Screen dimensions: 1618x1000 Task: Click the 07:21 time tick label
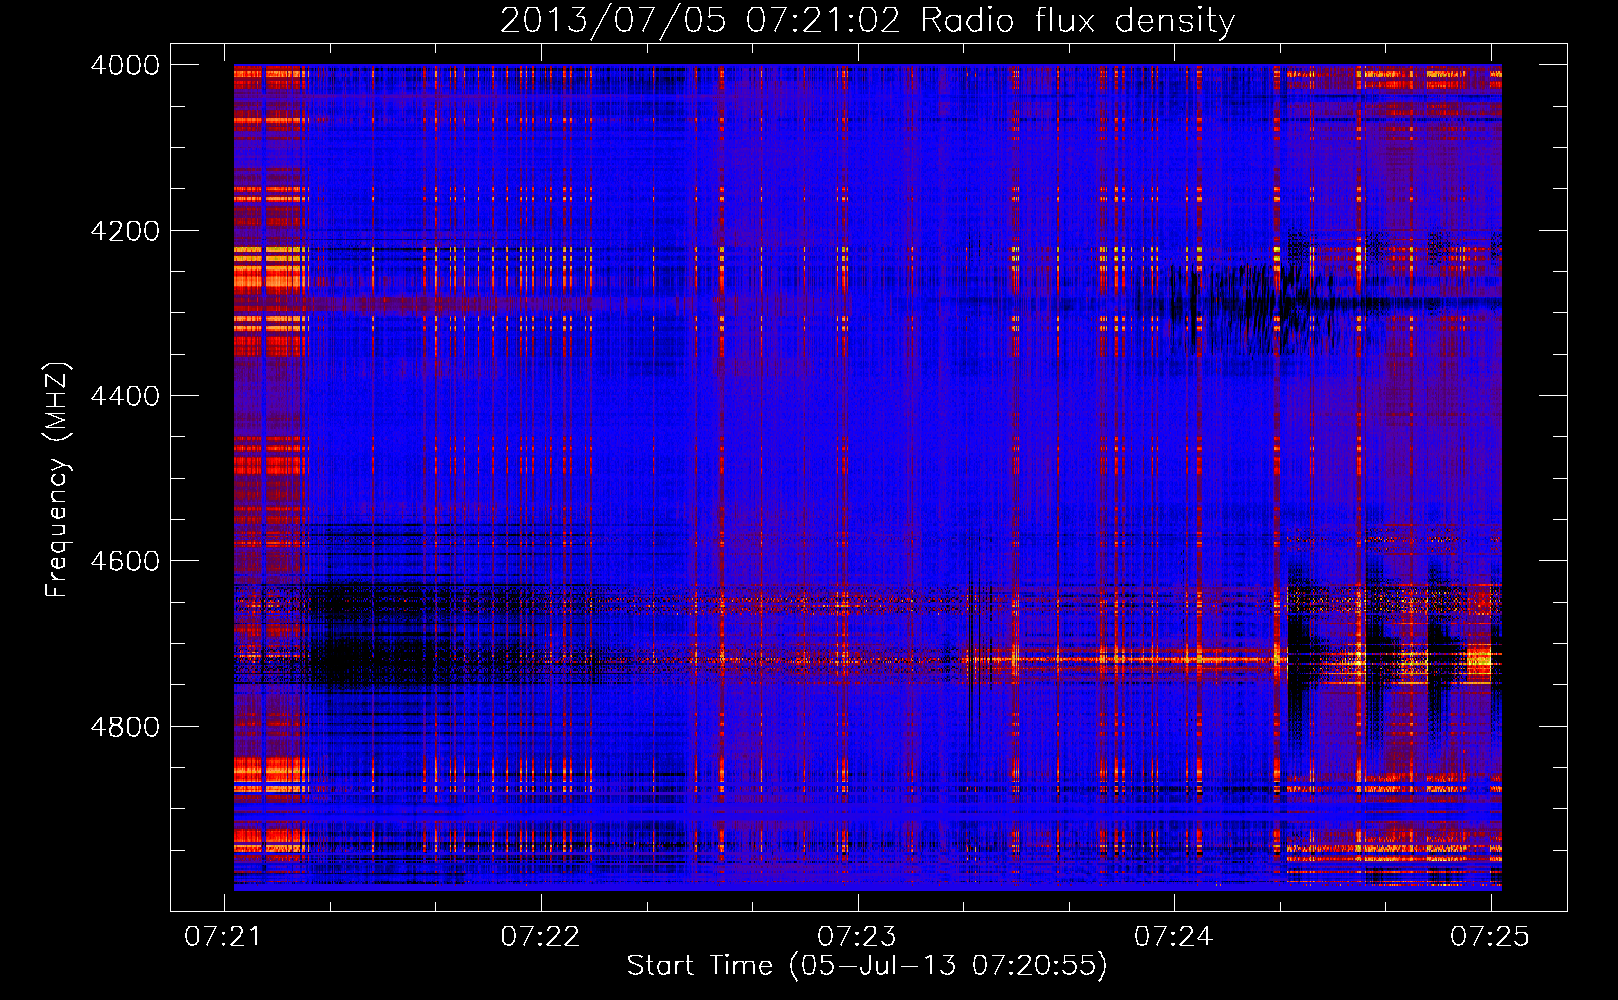pyautogui.click(x=224, y=936)
